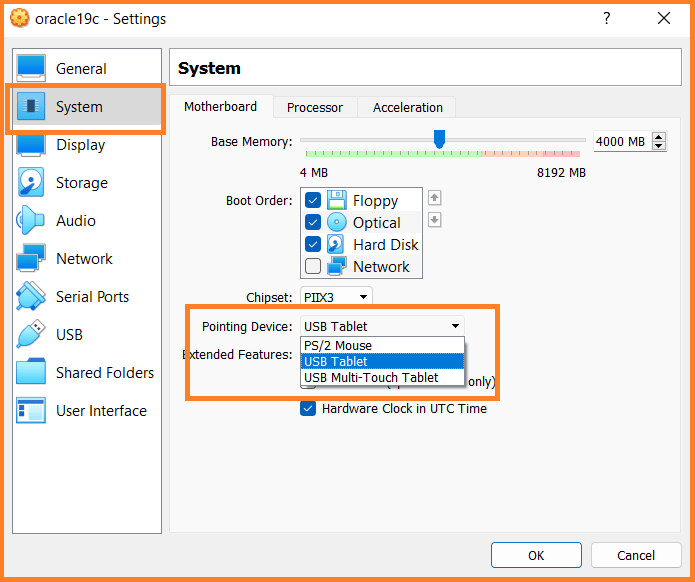The image size is (695, 582).
Task: Open the General settings icon
Action: 31,68
